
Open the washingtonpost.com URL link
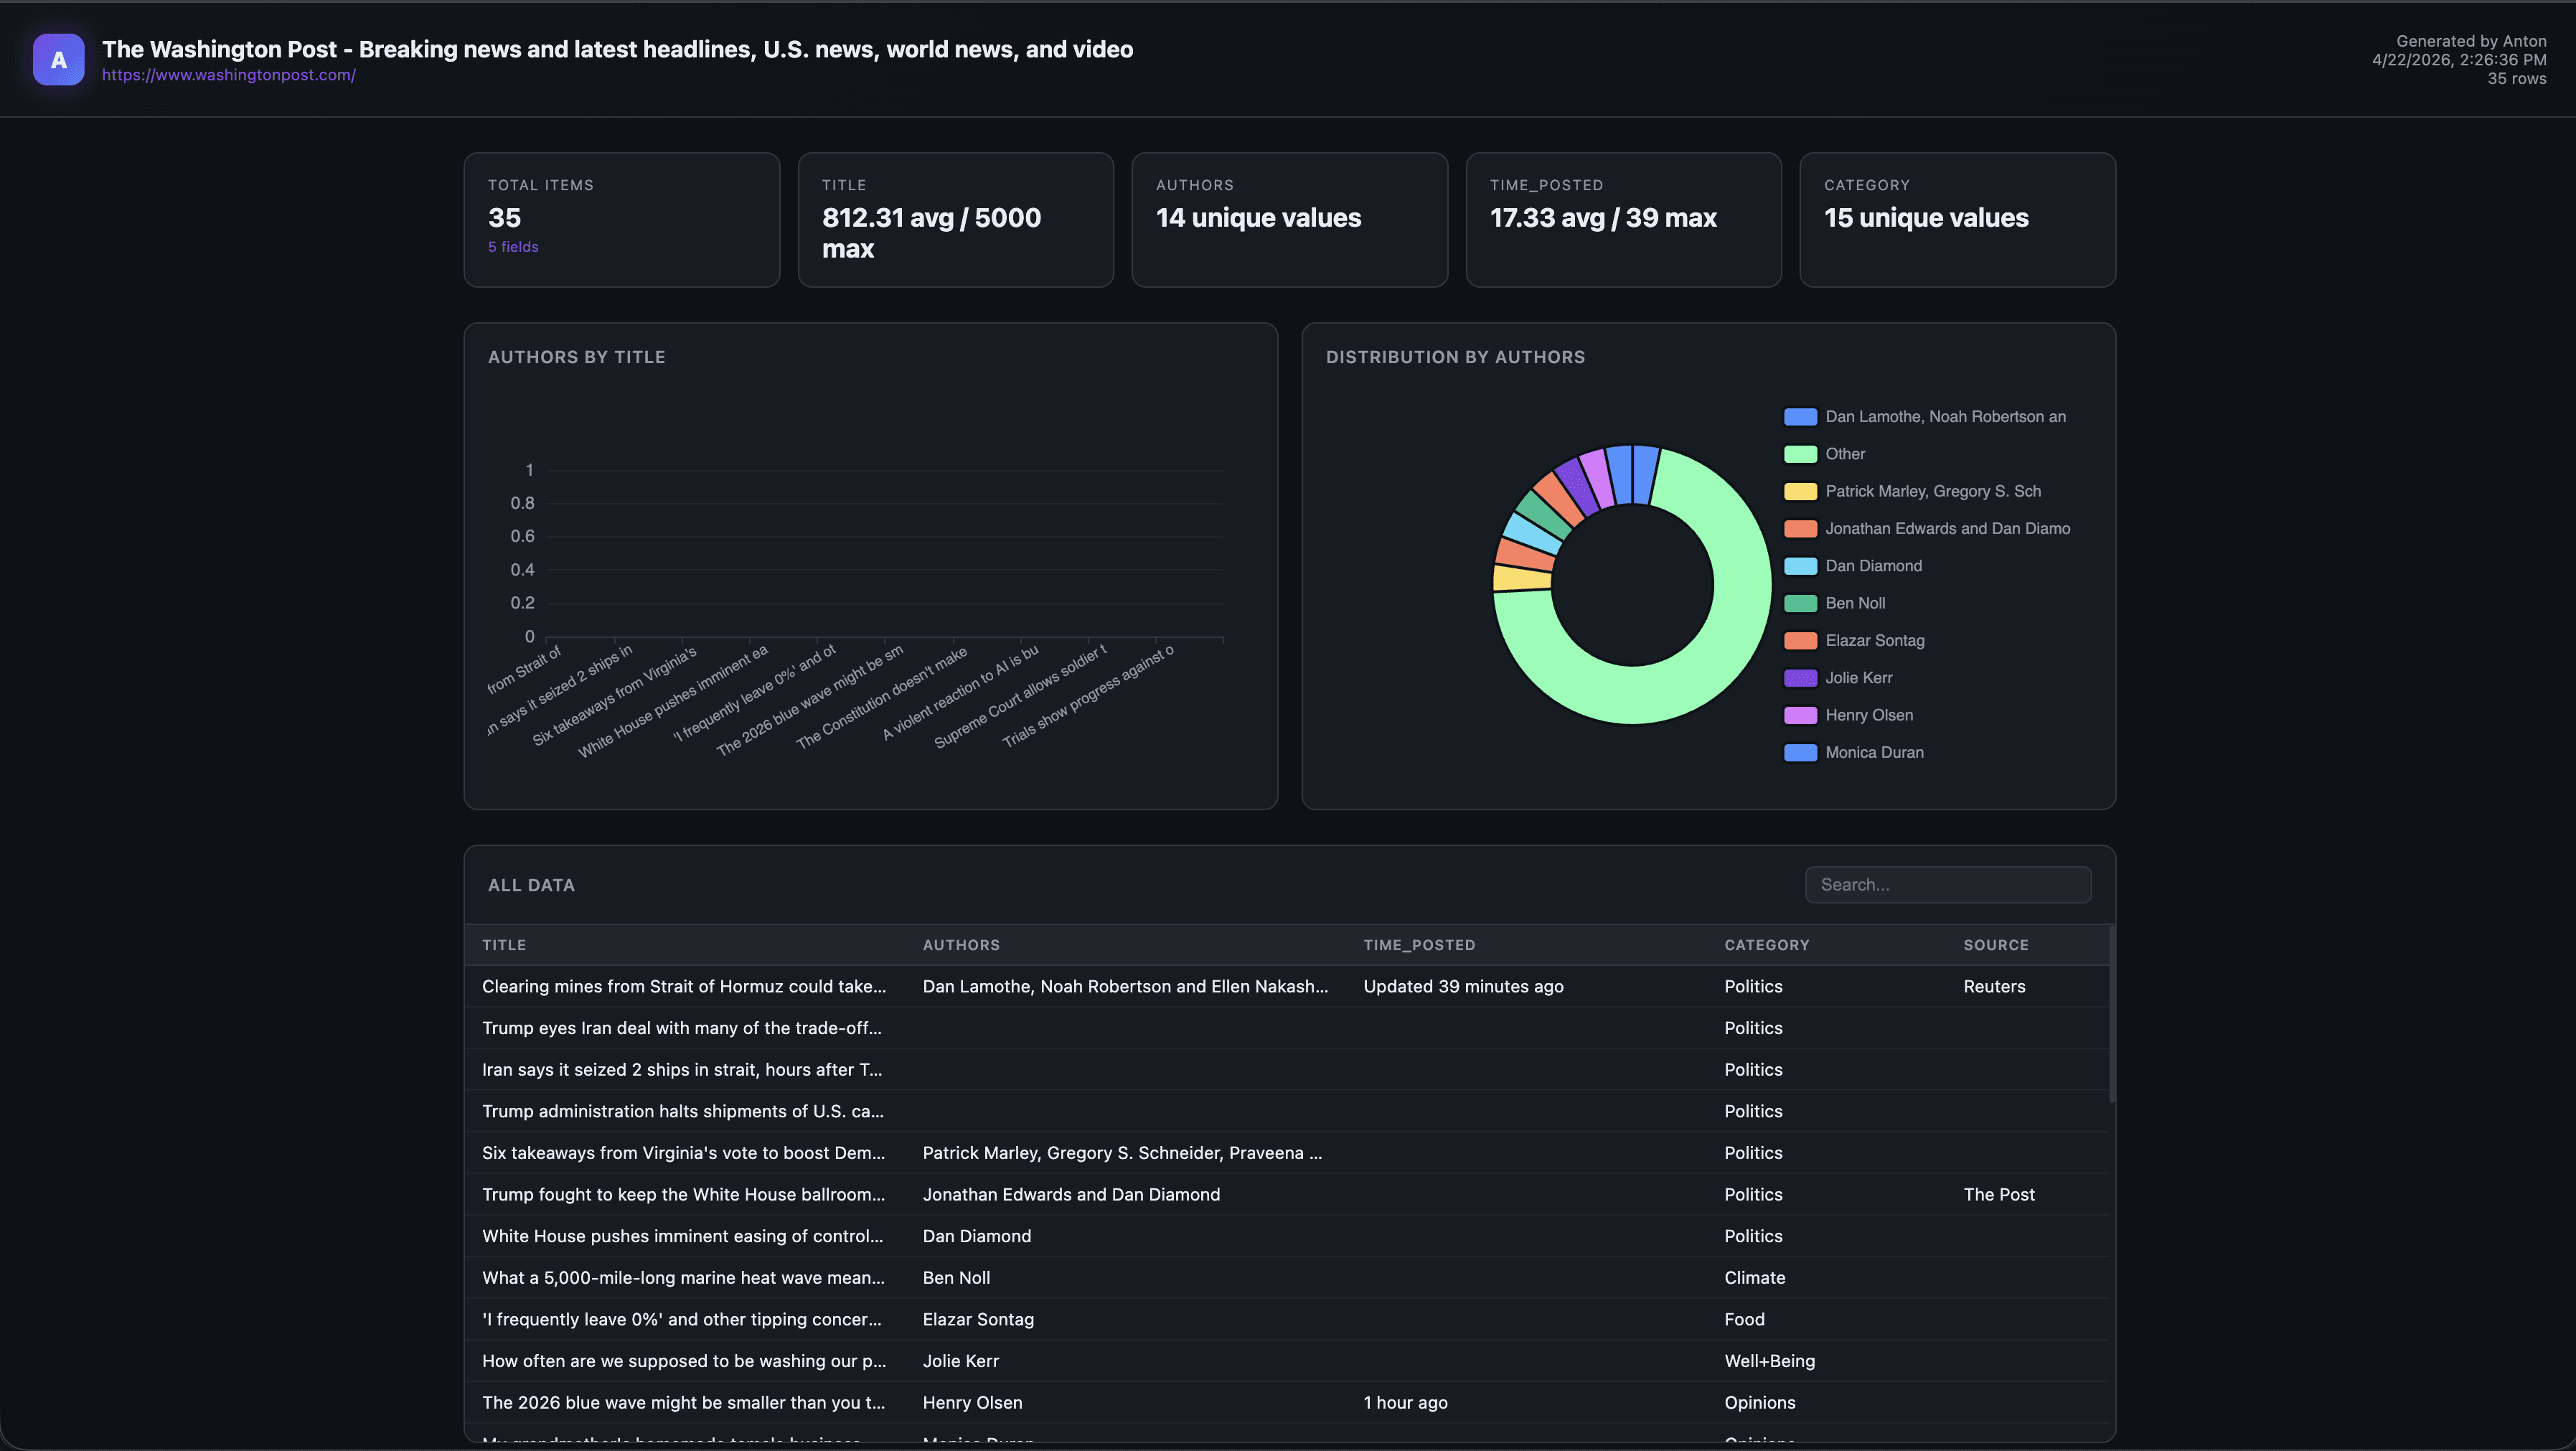[228, 75]
